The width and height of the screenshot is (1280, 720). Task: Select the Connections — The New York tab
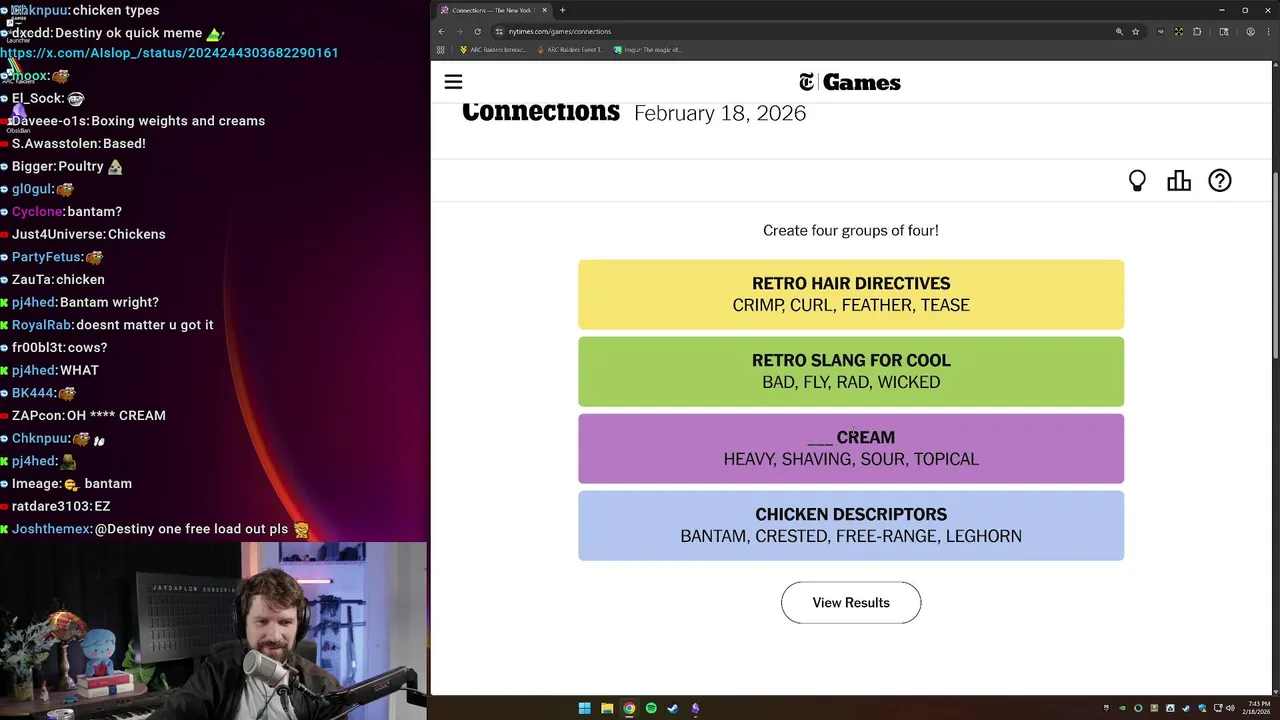493,10
